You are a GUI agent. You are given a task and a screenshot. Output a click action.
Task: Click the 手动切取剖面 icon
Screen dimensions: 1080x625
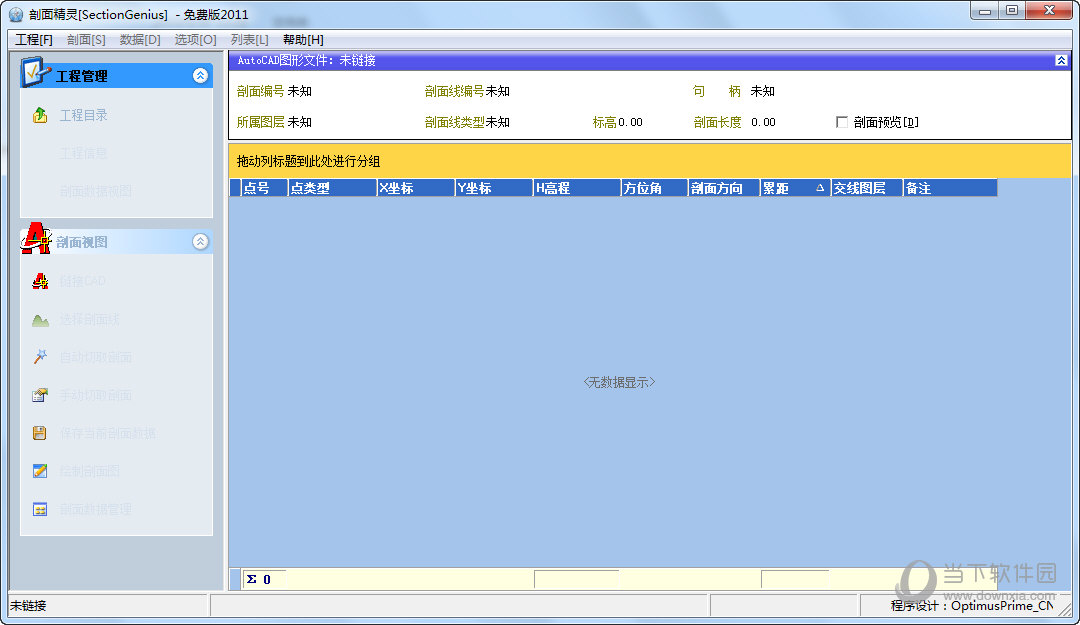(40, 395)
